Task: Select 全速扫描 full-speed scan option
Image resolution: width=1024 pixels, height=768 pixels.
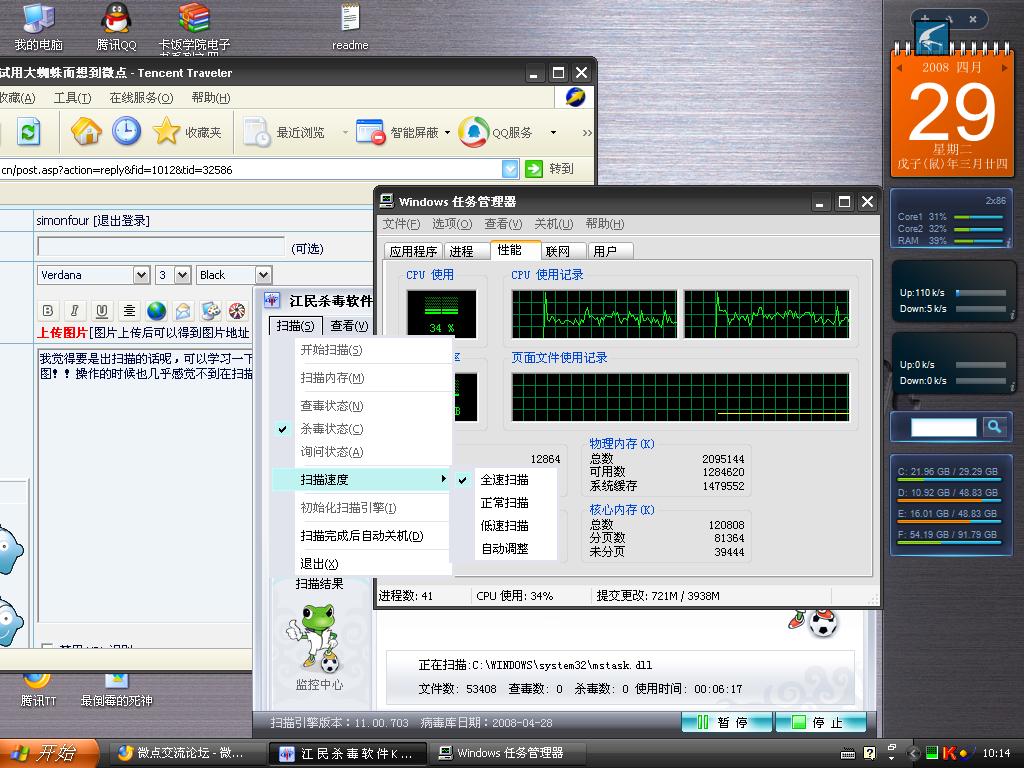Action: [504, 480]
